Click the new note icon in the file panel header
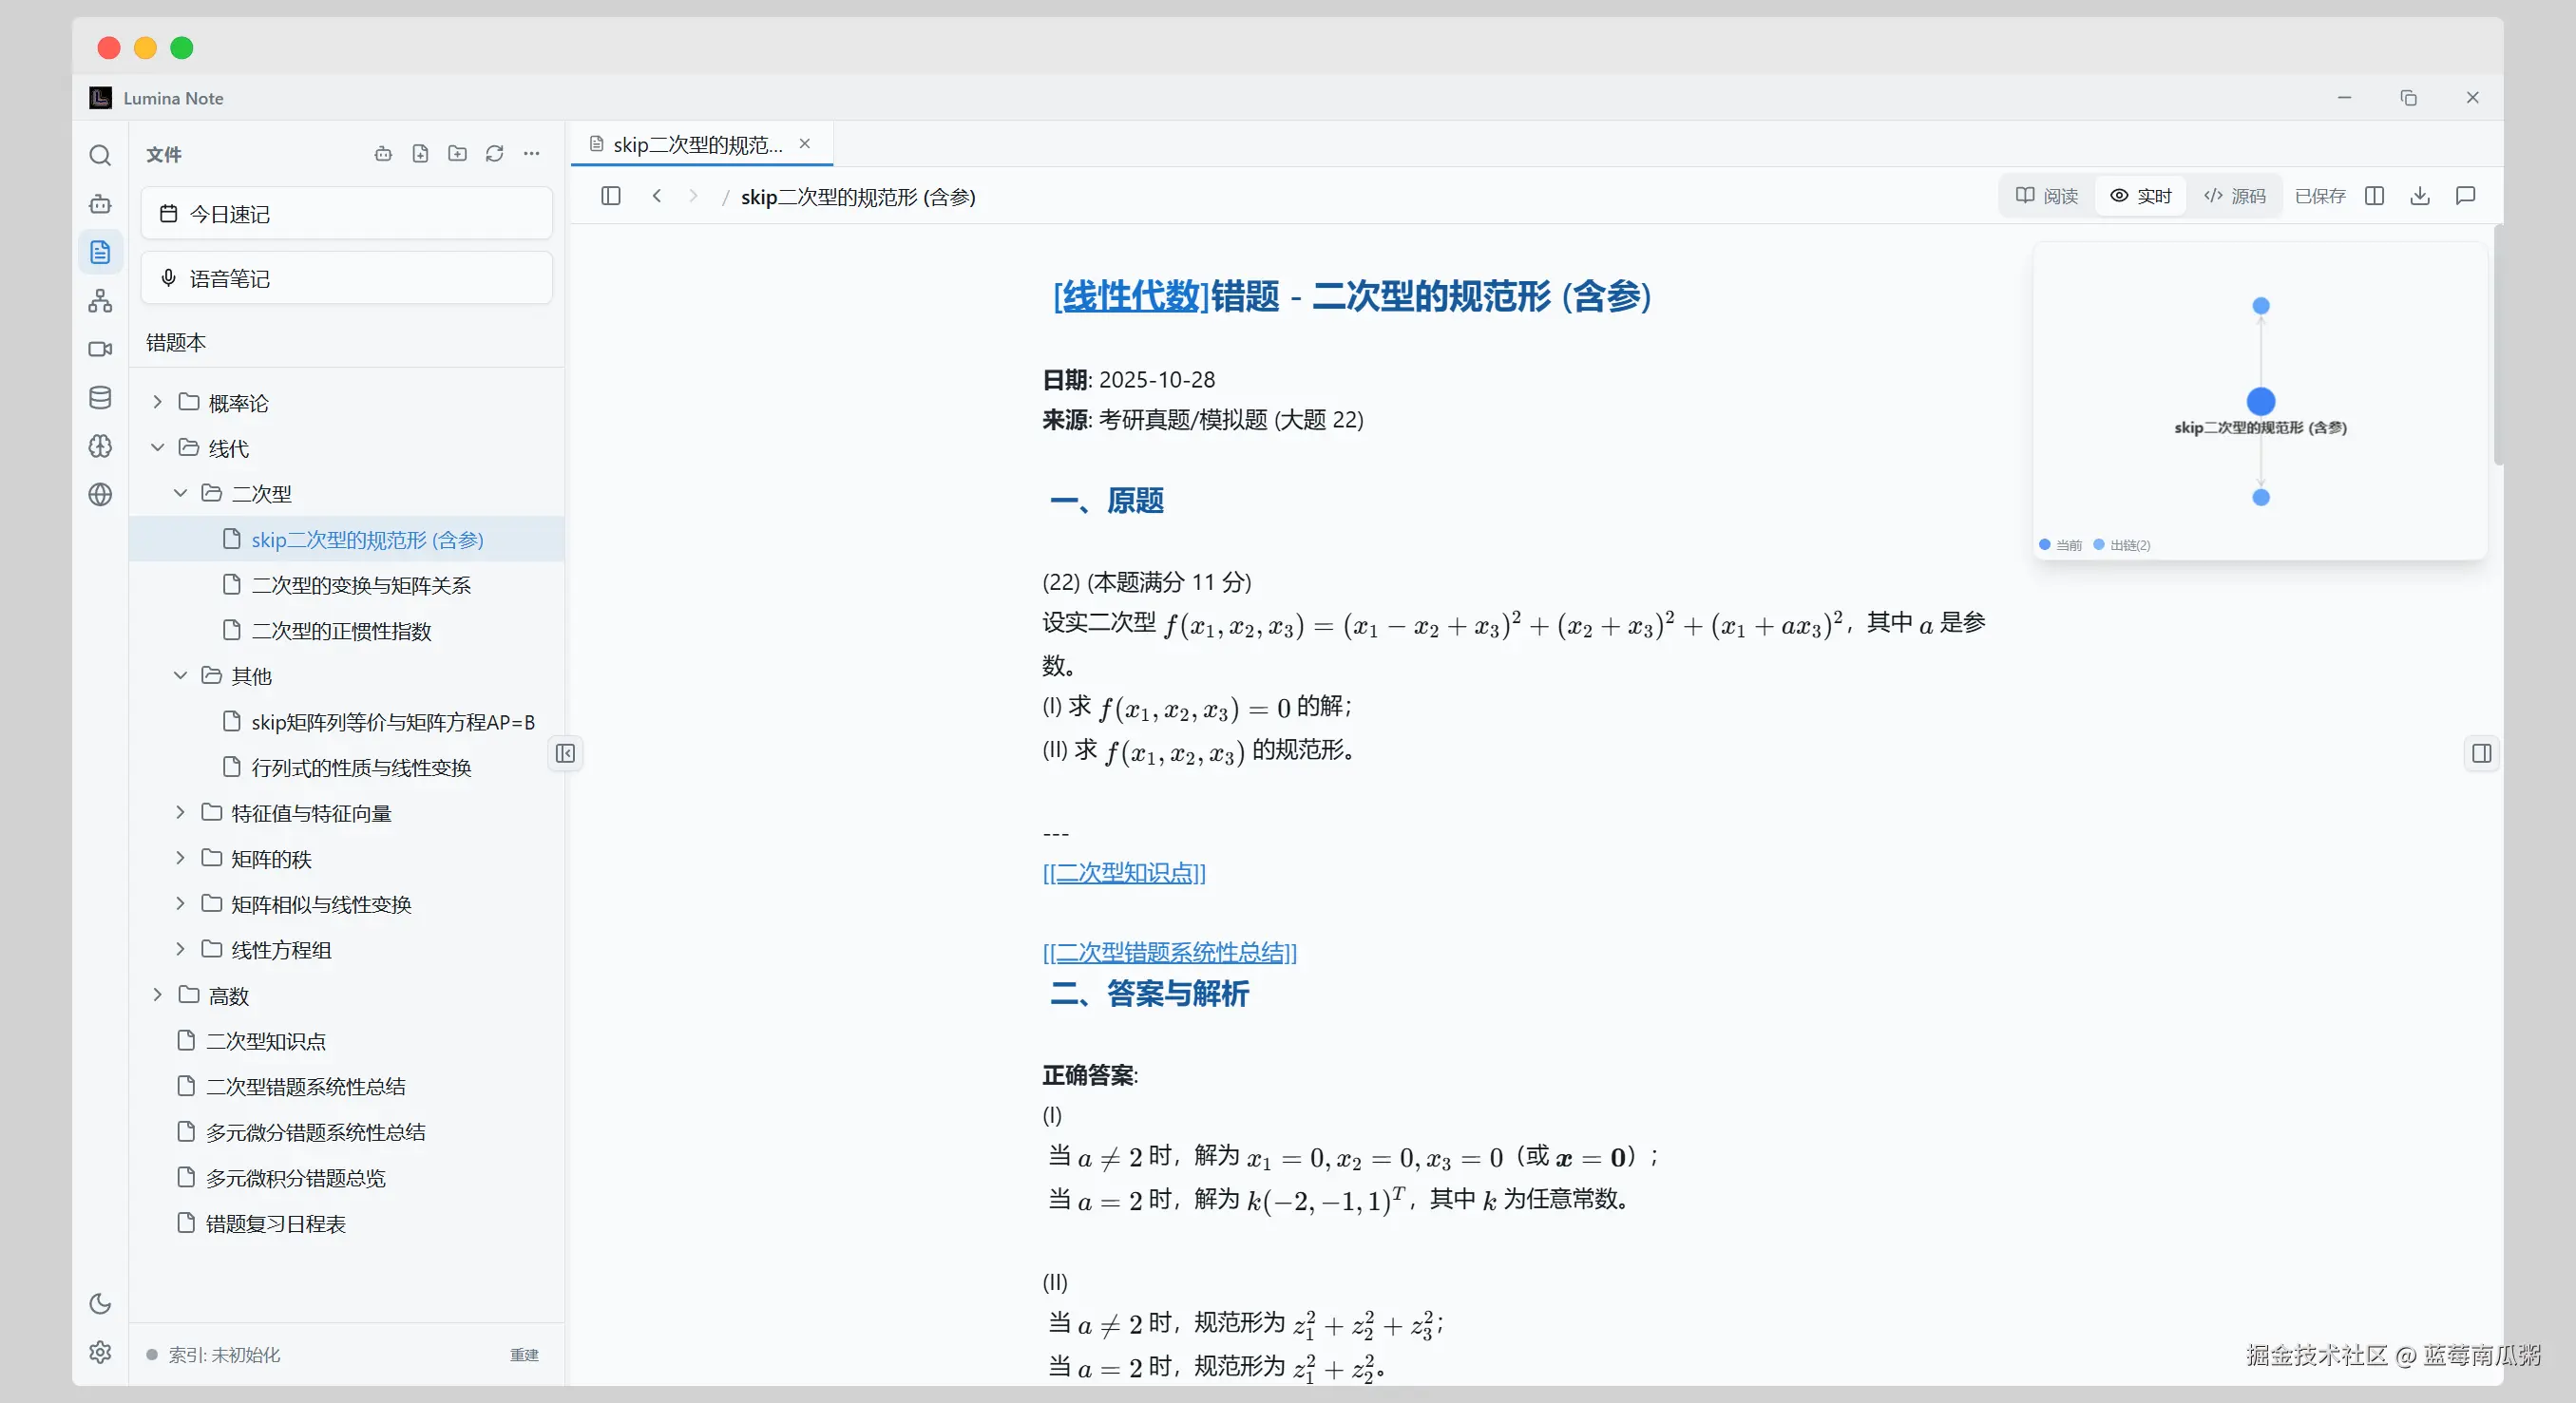Image resolution: width=2576 pixels, height=1403 pixels. pyautogui.click(x=420, y=154)
